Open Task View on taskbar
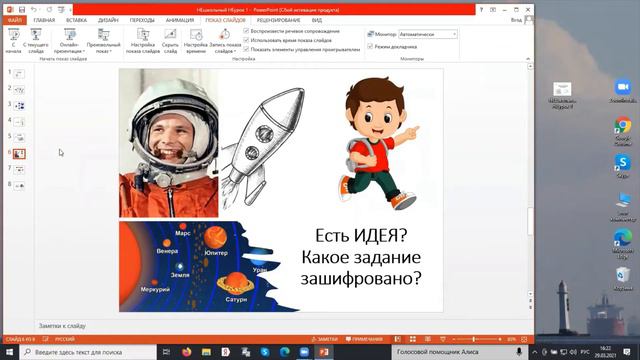This screenshot has height=360, width=640. pyautogui.click(x=166, y=352)
